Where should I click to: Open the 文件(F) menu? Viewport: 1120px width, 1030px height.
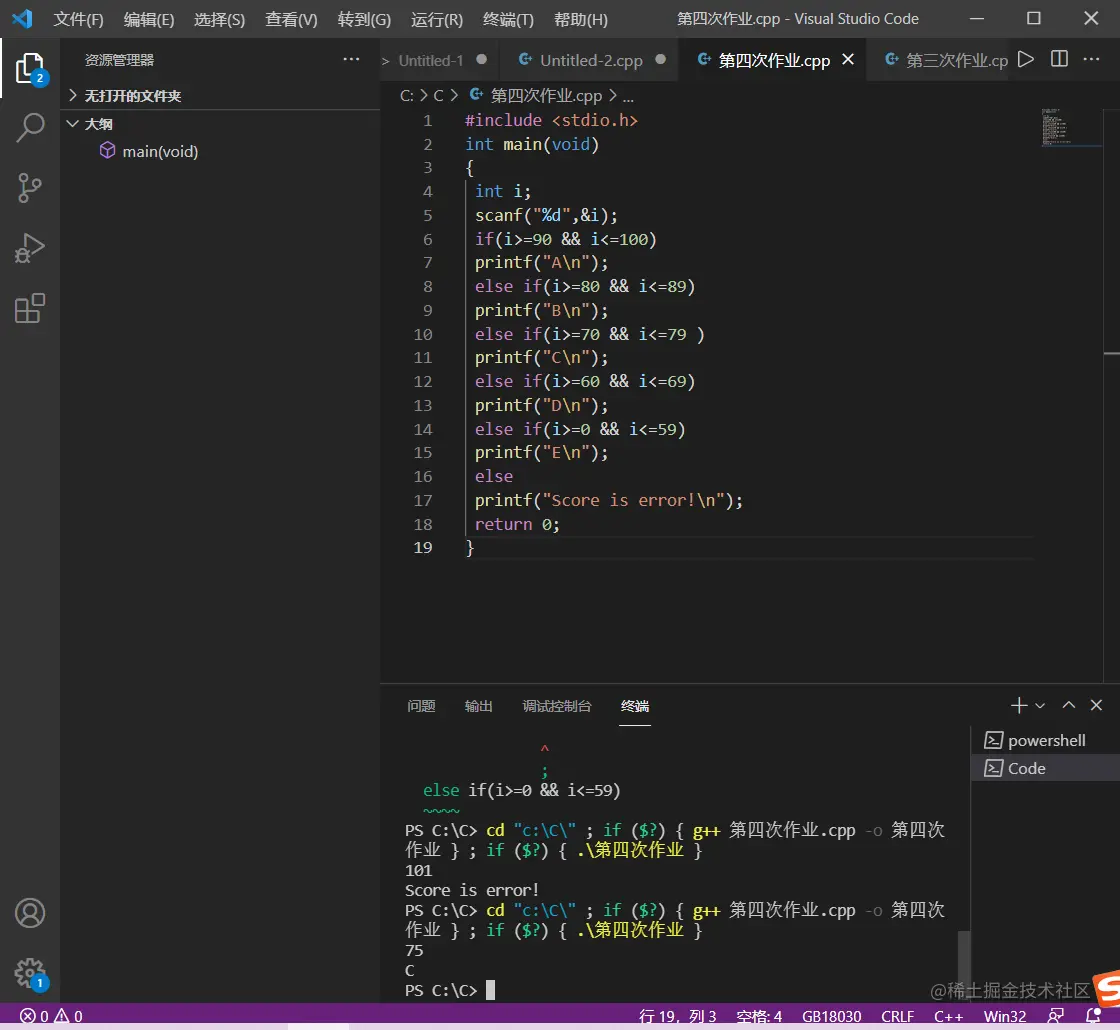[x=78, y=20]
